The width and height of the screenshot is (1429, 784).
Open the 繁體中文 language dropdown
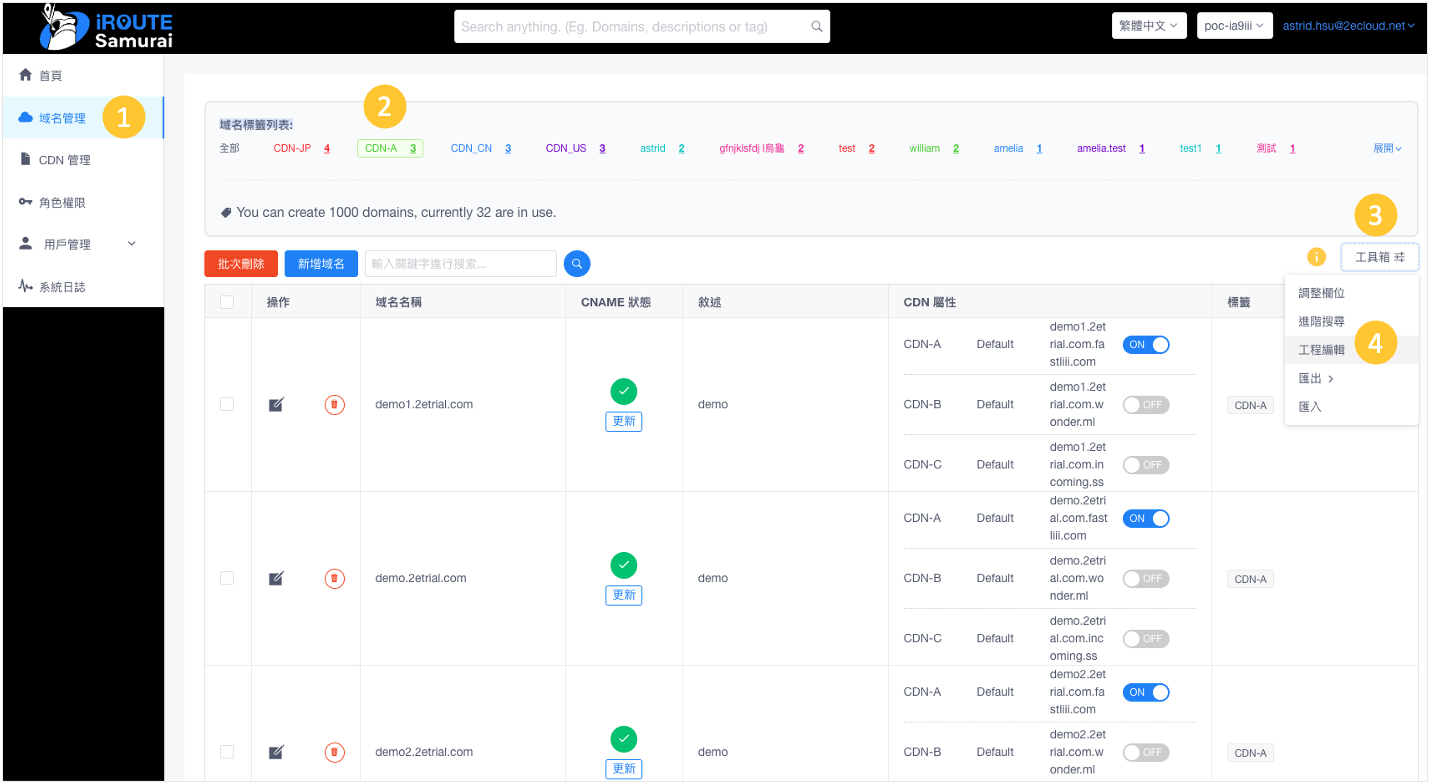pyautogui.click(x=1148, y=26)
